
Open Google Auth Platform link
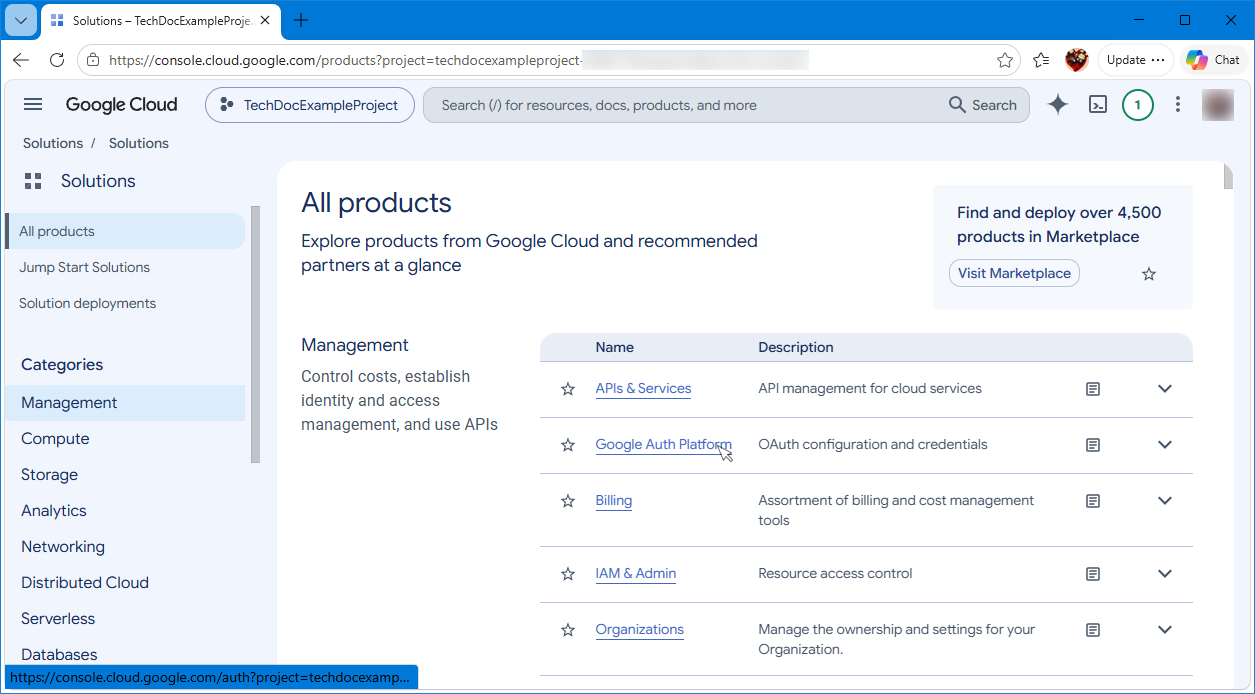click(x=663, y=445)
